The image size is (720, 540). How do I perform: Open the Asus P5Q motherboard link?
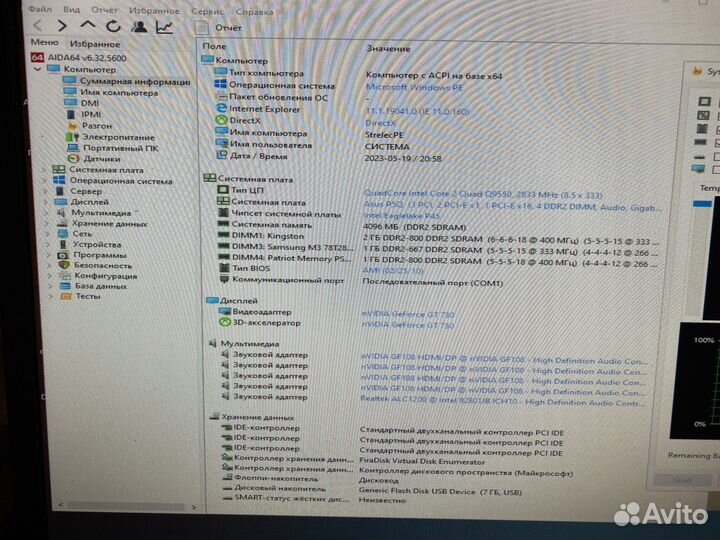tap(512, 205)
